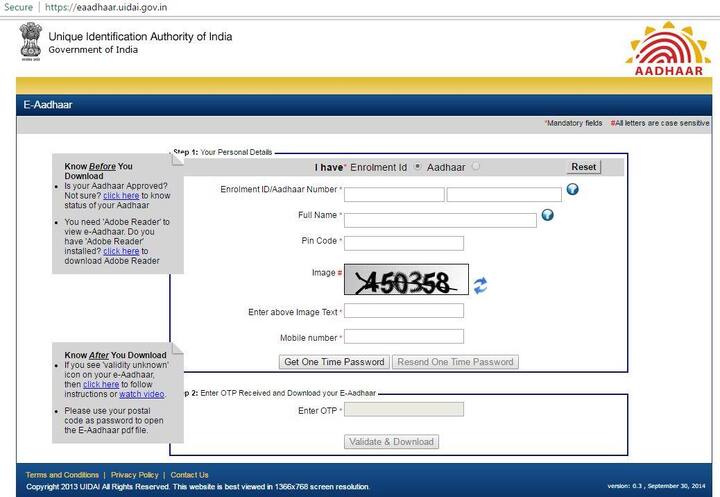Click Unique Identification Authority of India title
The width and height of the screenshot is (720, 497).
pos(140,36)
